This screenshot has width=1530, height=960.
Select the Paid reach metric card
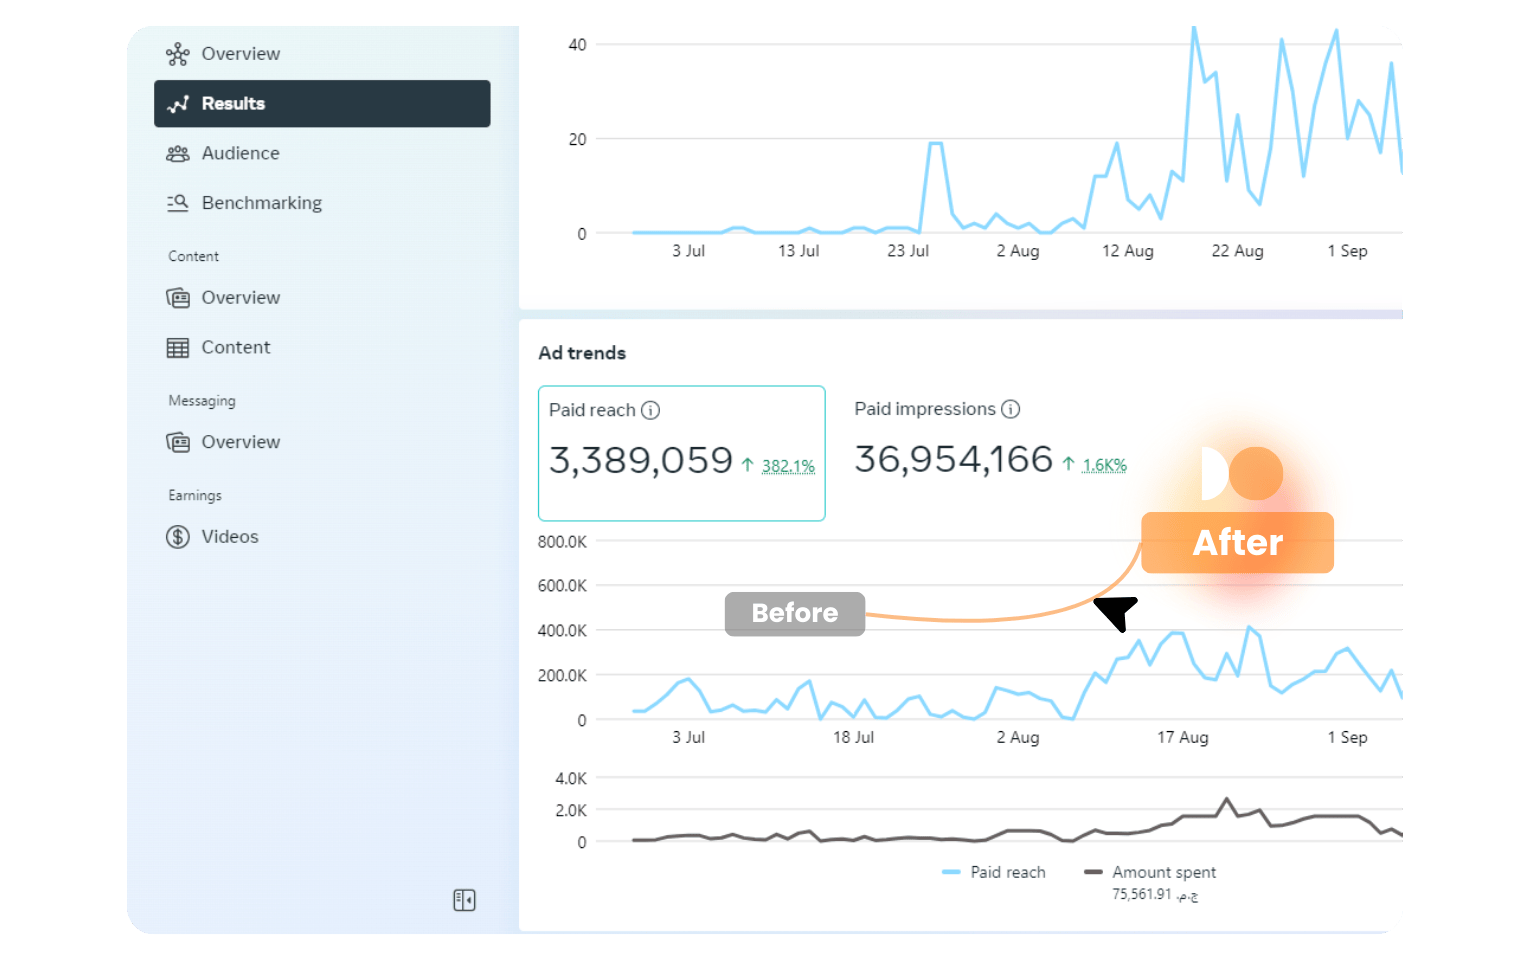[x=681, y=453]
